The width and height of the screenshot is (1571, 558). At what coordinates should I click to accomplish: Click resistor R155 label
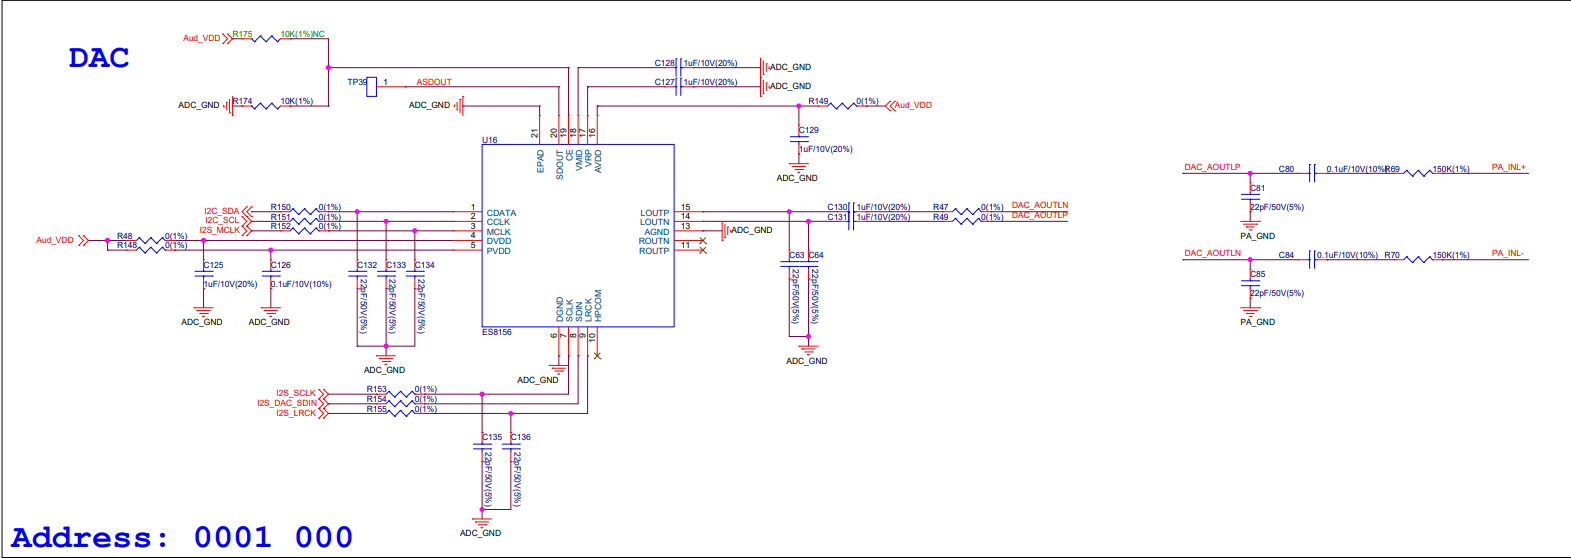click(376, 409)
